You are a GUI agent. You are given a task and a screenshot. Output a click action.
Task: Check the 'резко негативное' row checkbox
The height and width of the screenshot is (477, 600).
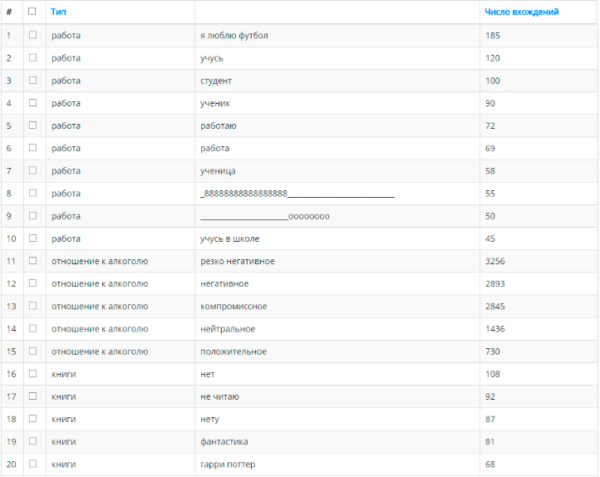33,261
